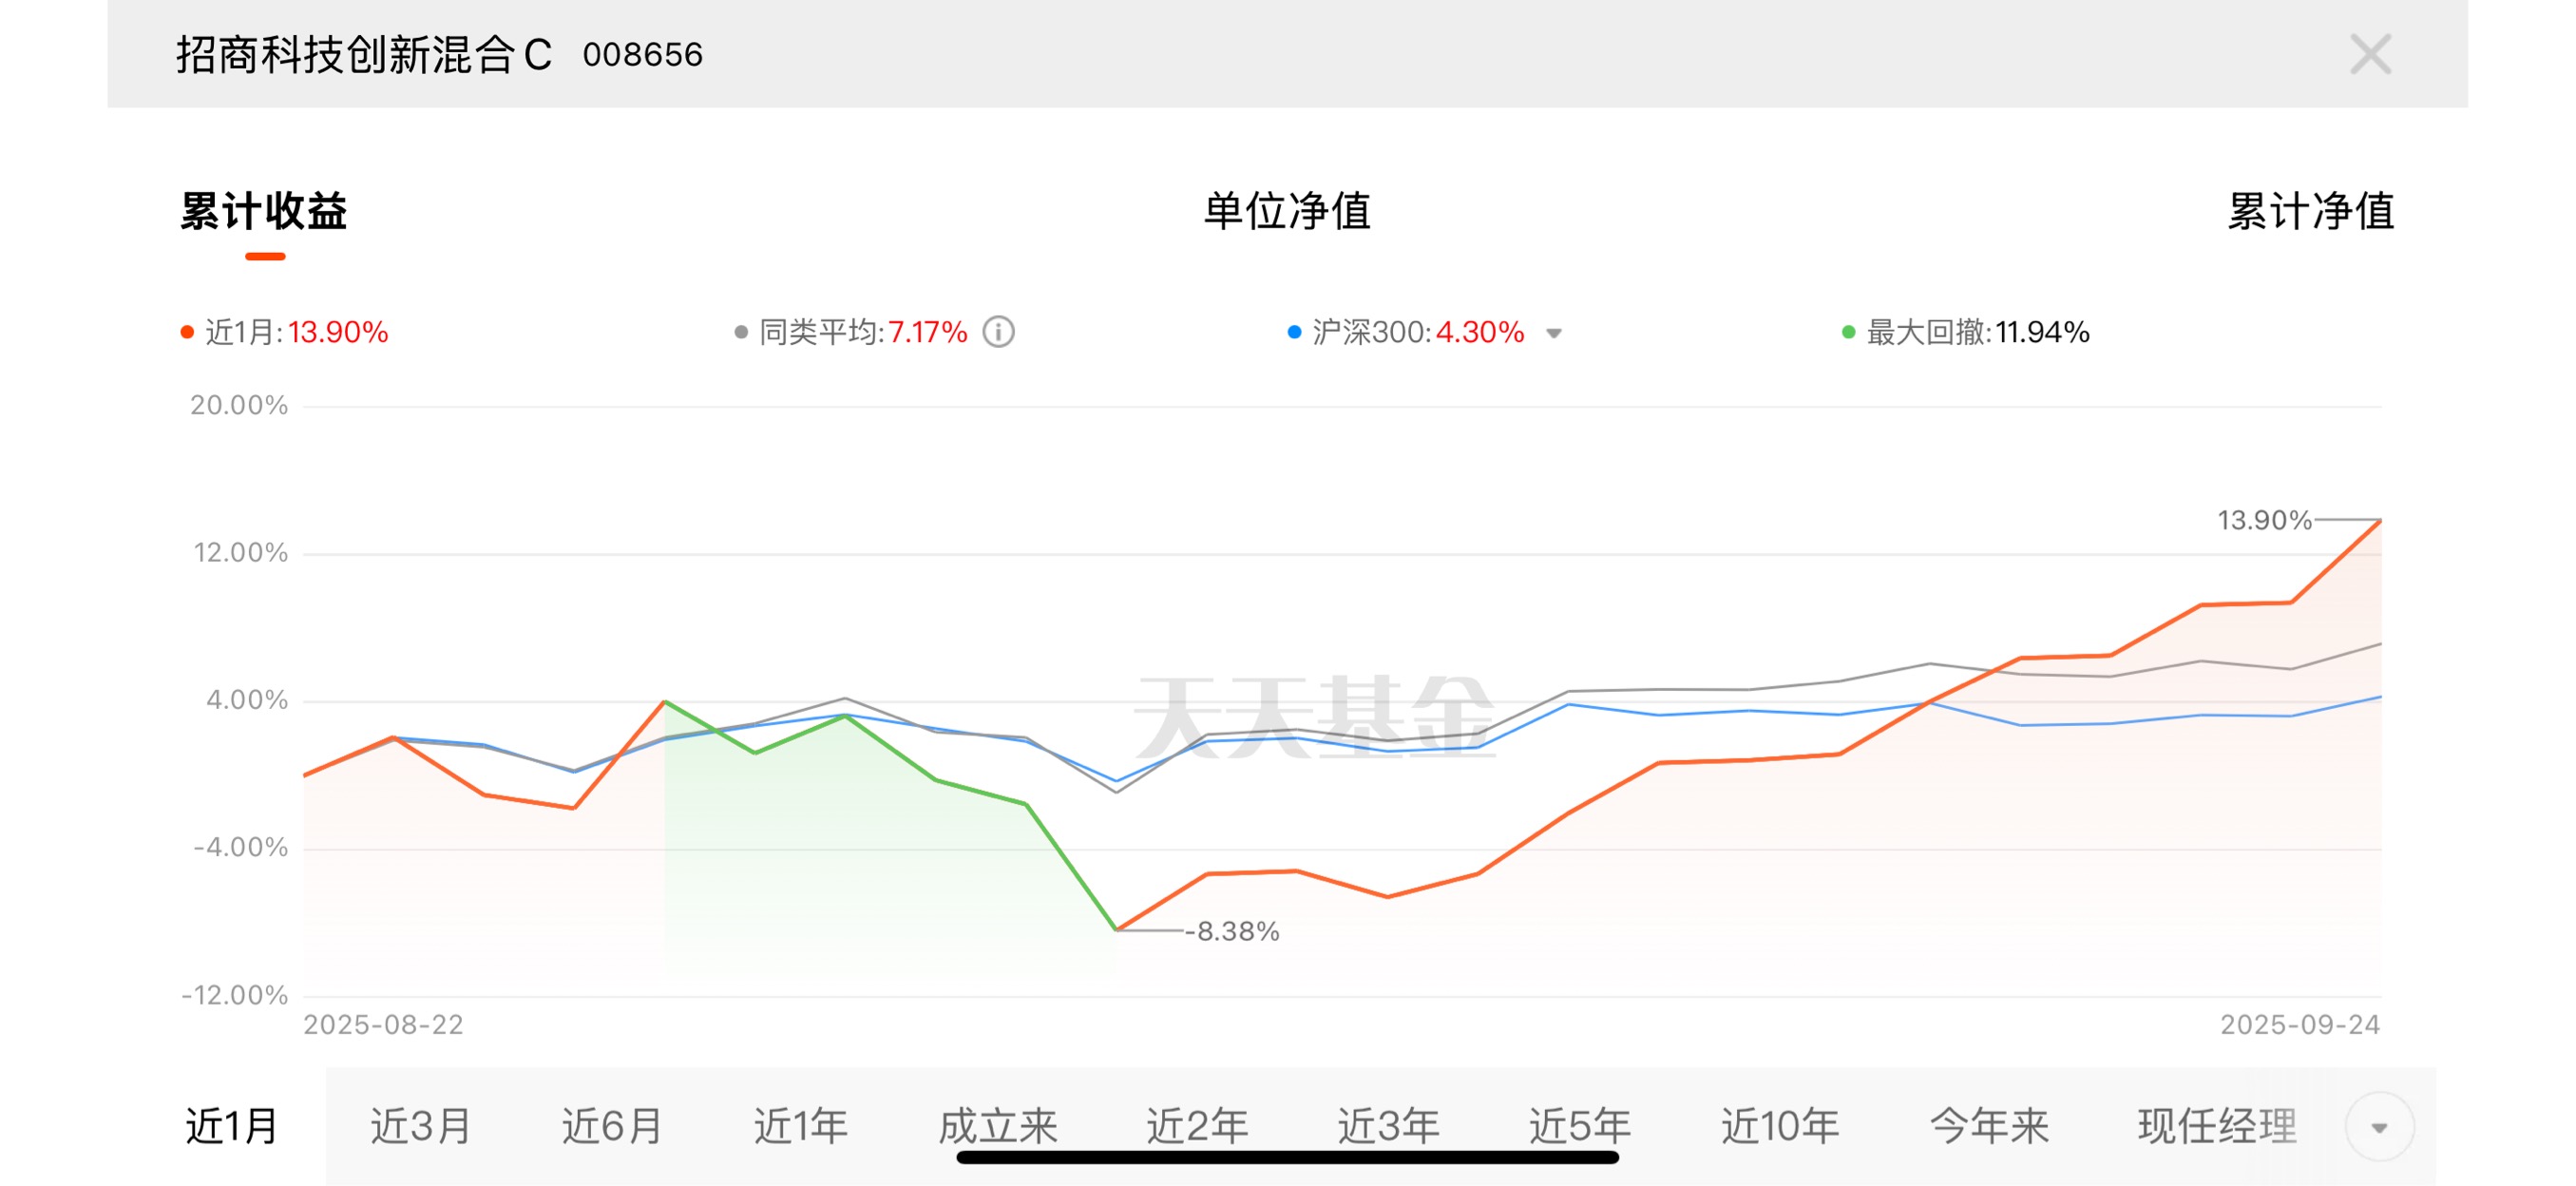The width and height of the screenshot is (2576, 1186).
Task: Choose the 今年来 period option
Action: (1989, 1126)
